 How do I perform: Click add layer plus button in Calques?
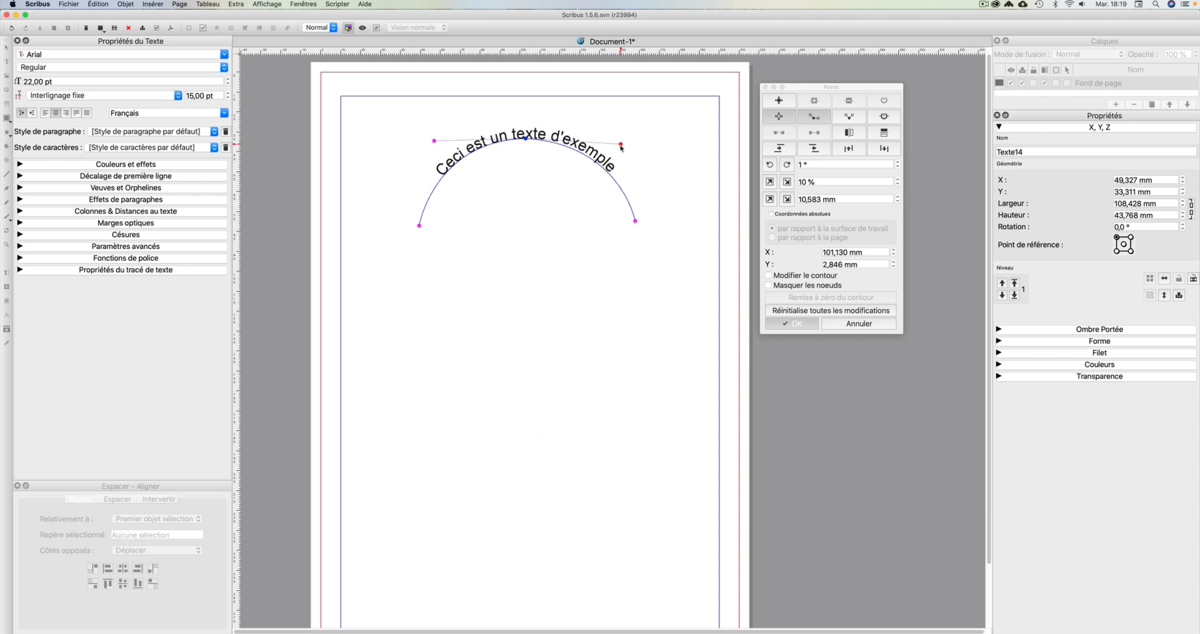(x=1116, y=104)
